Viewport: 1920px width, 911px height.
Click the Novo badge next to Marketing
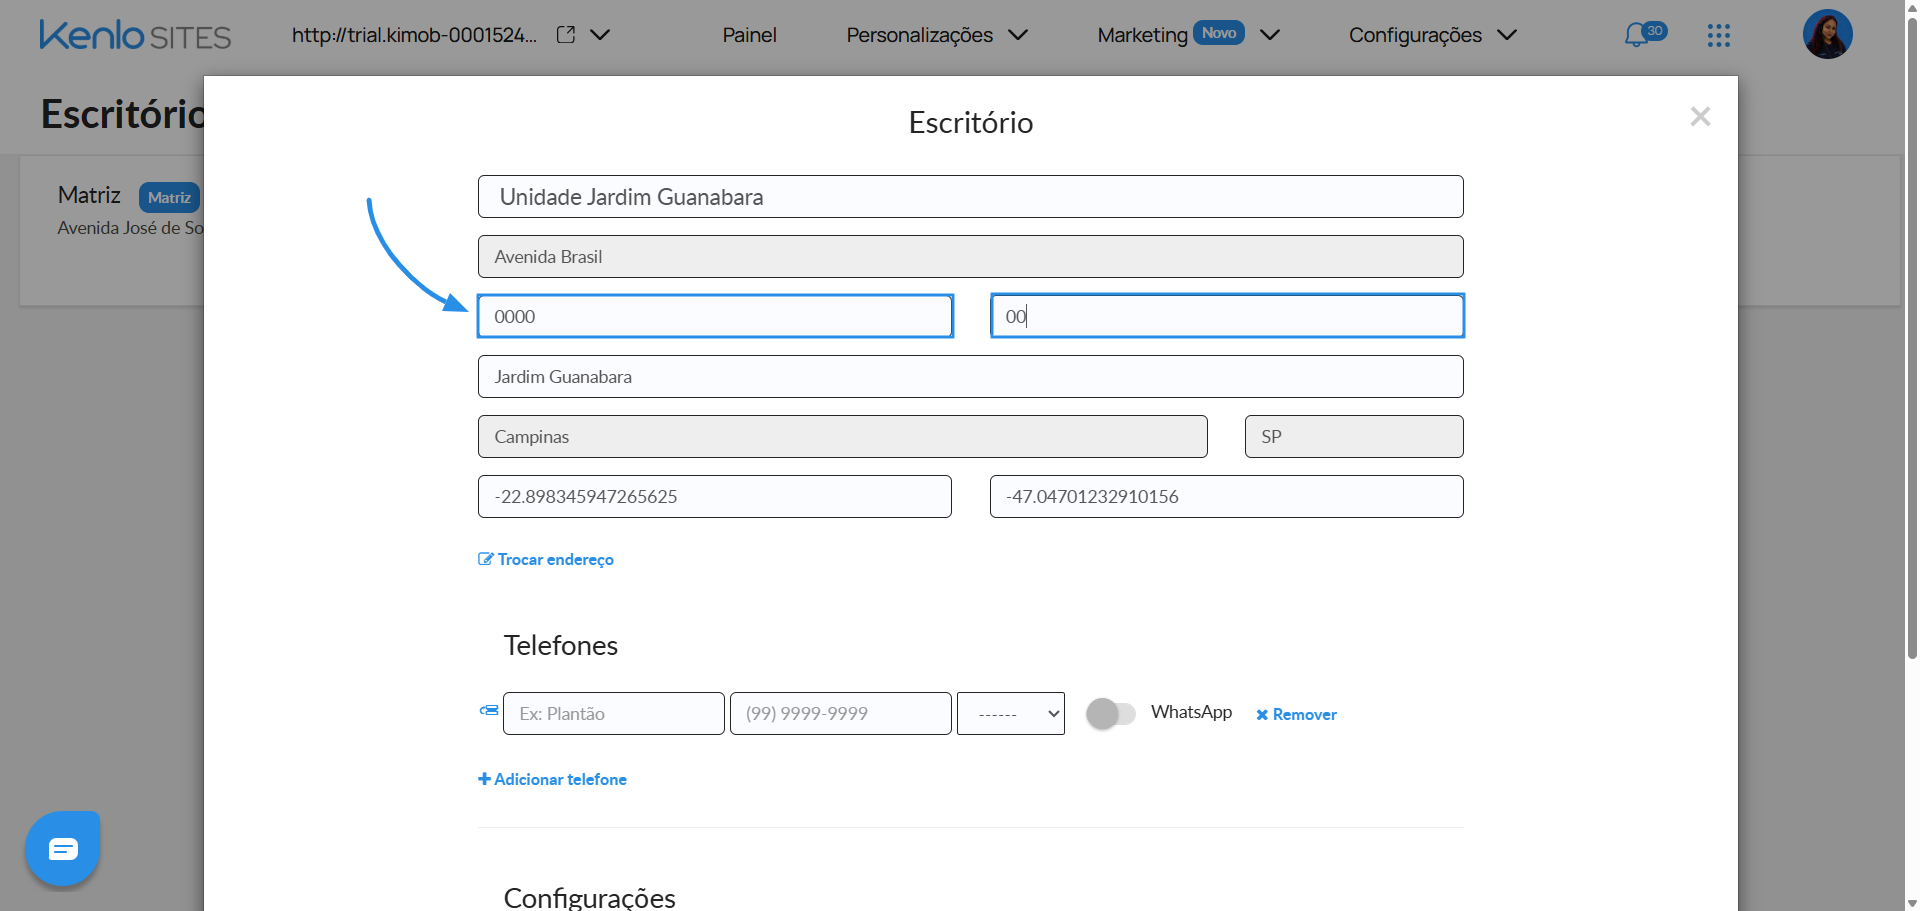(x=1219, y=33)
